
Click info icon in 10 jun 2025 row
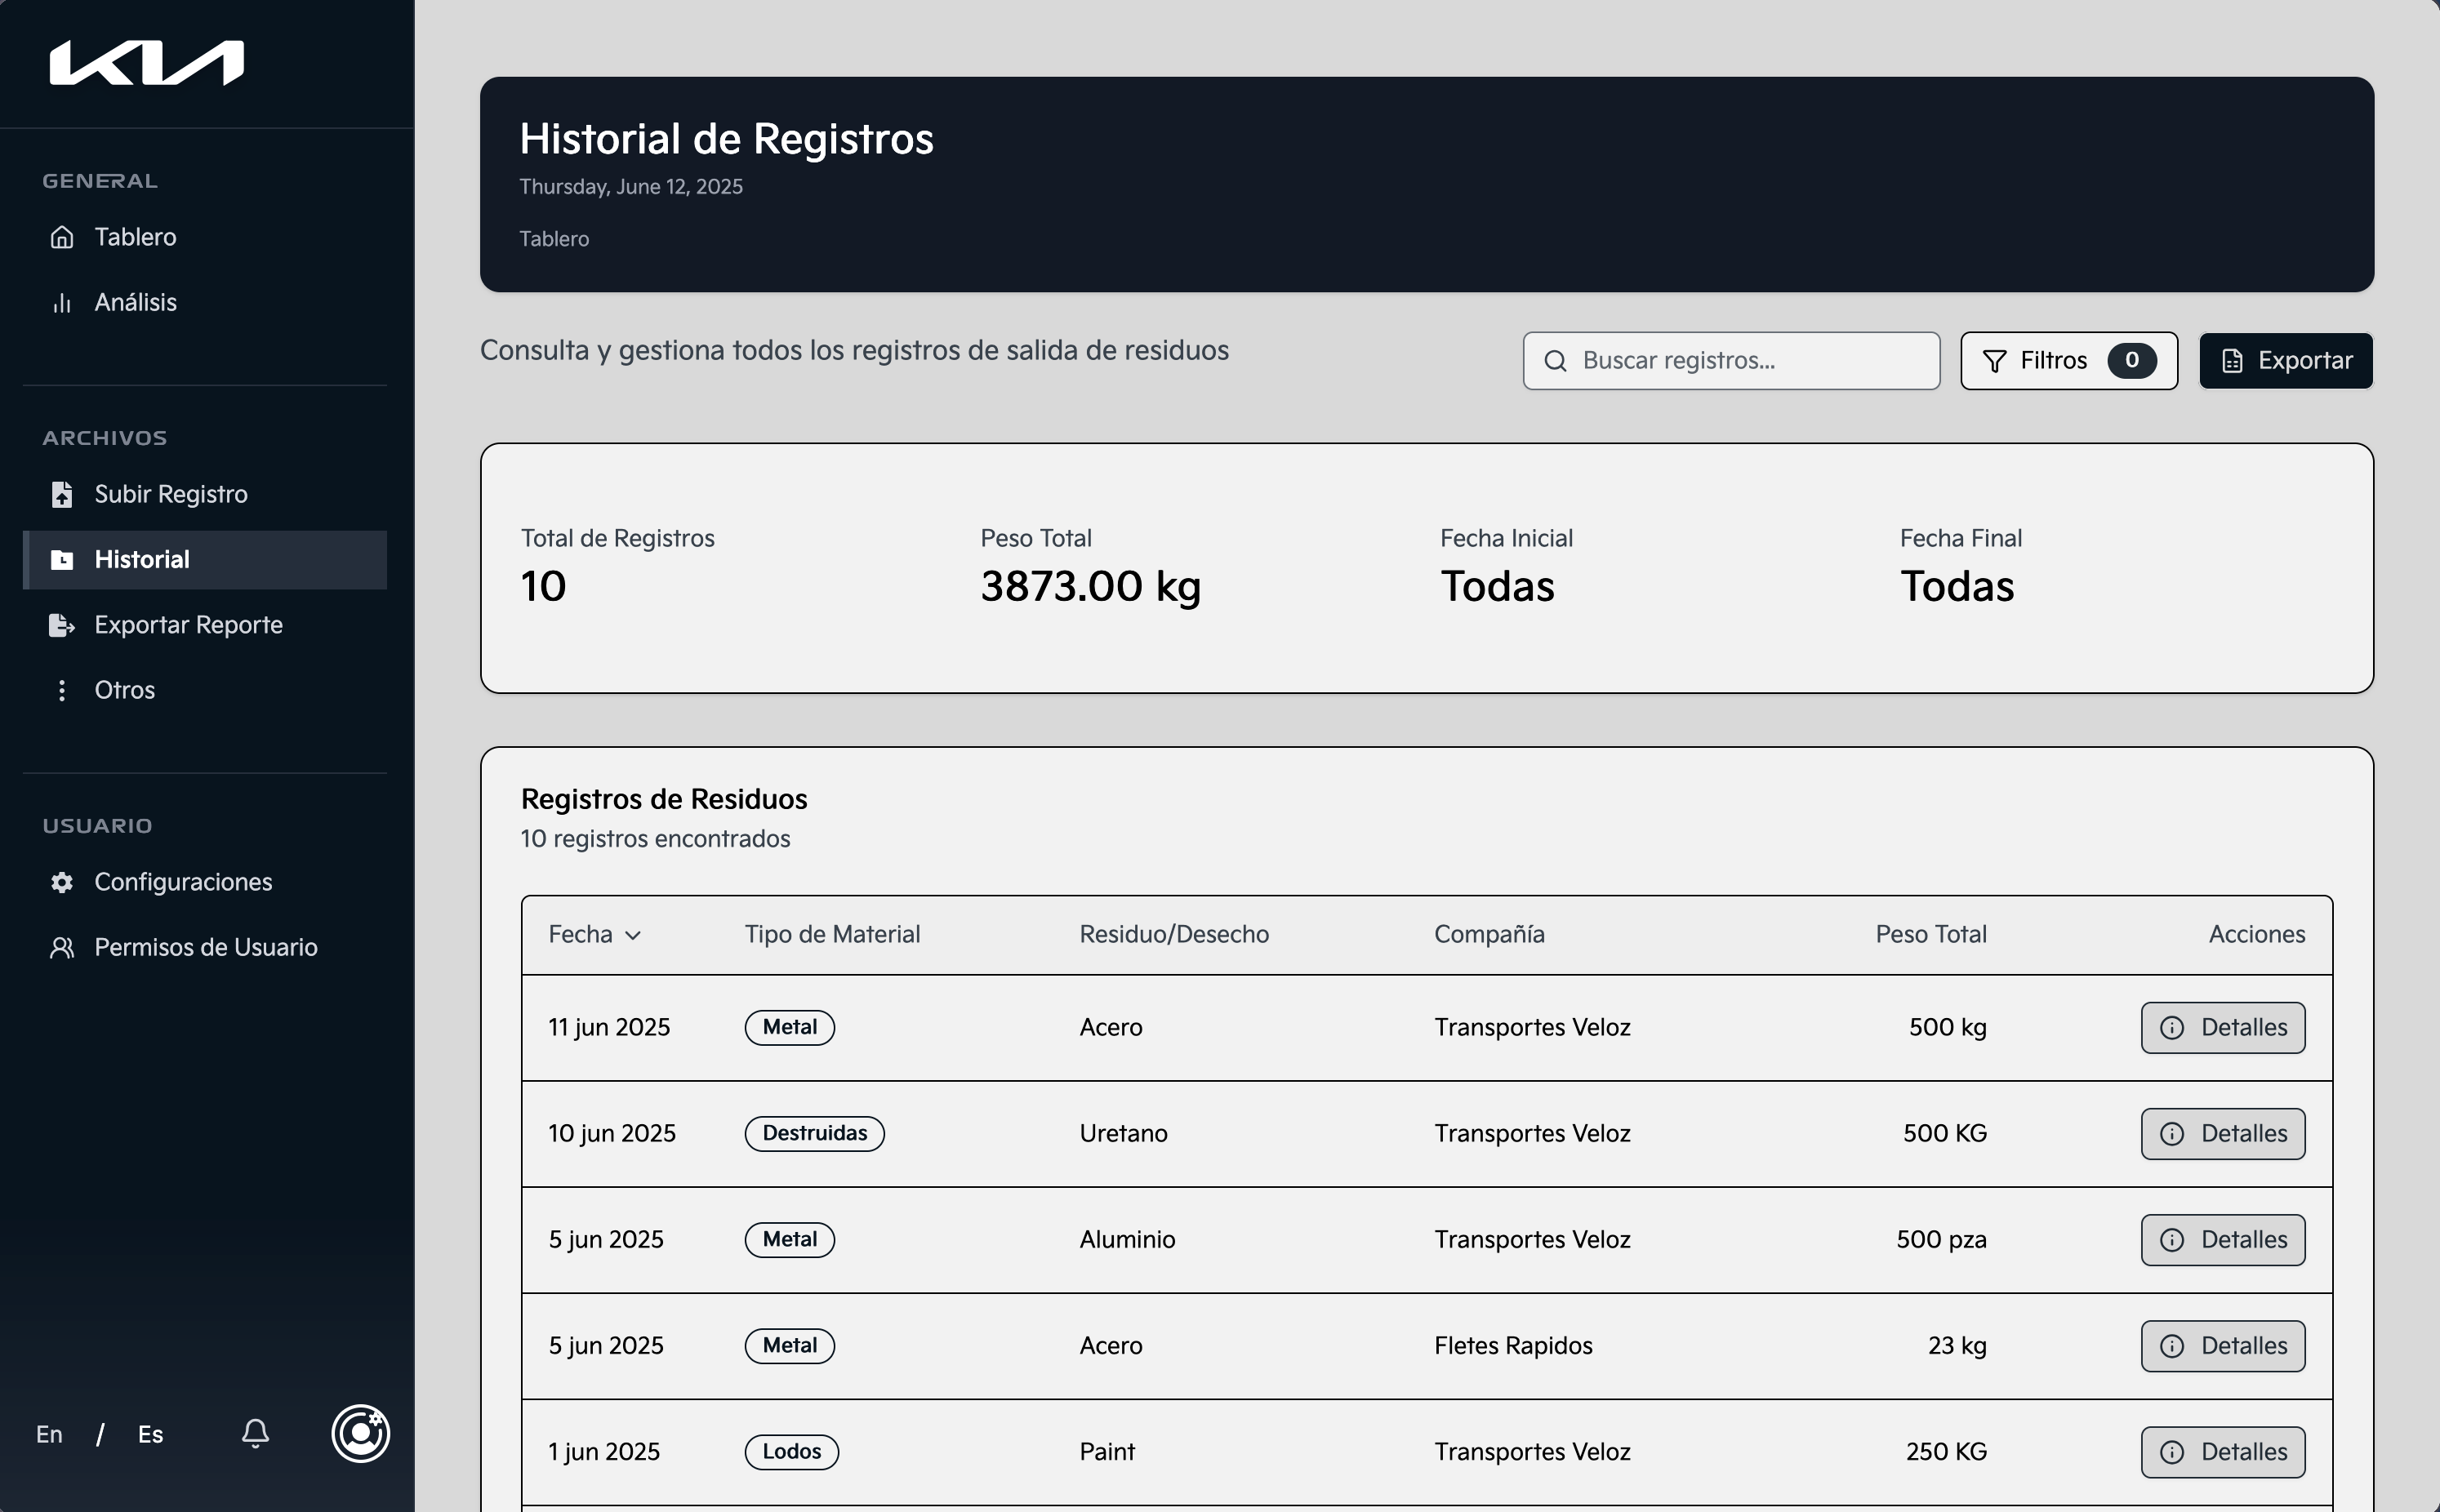pos(2172,1134)
